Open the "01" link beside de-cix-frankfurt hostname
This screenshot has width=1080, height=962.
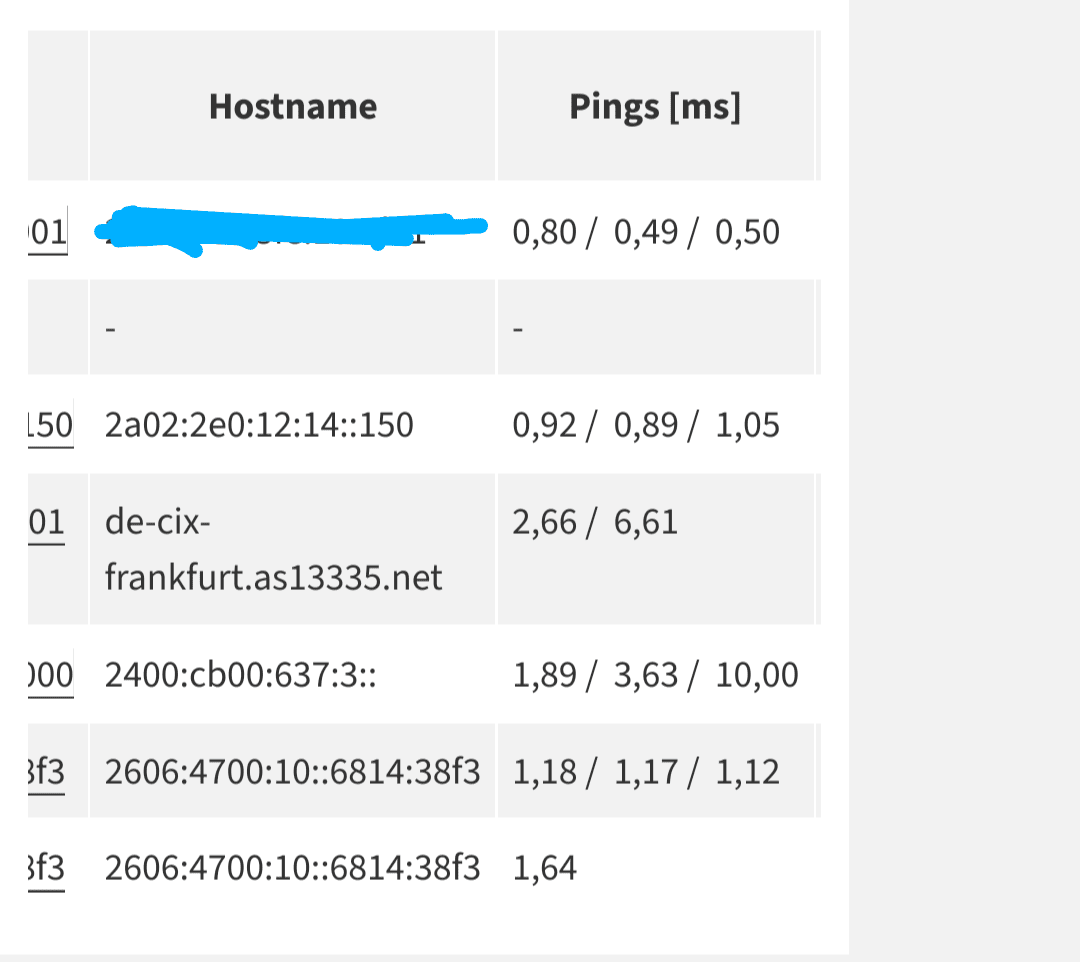[47, 522]
